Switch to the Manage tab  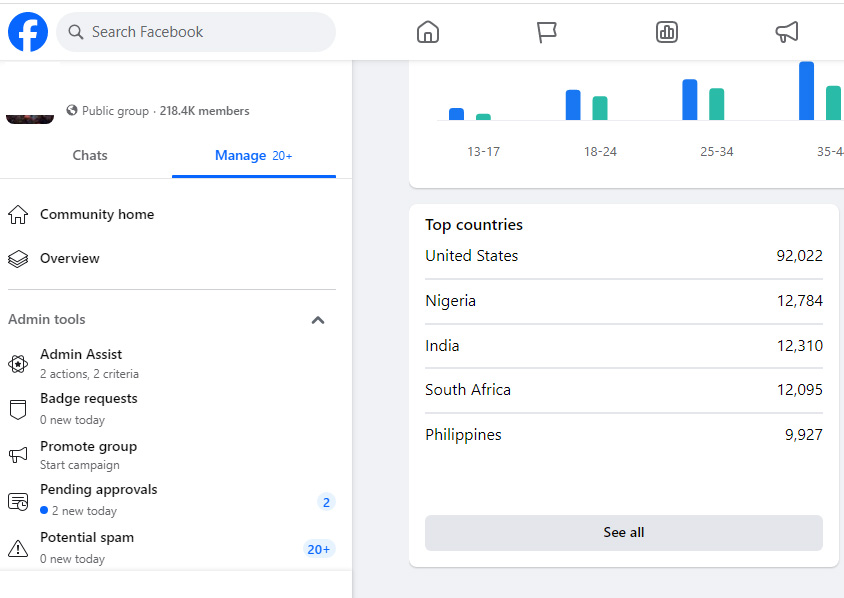point(254,156)
